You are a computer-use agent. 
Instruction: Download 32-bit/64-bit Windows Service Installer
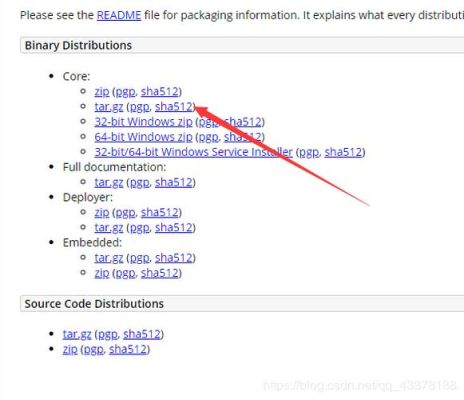pos(193,152)
